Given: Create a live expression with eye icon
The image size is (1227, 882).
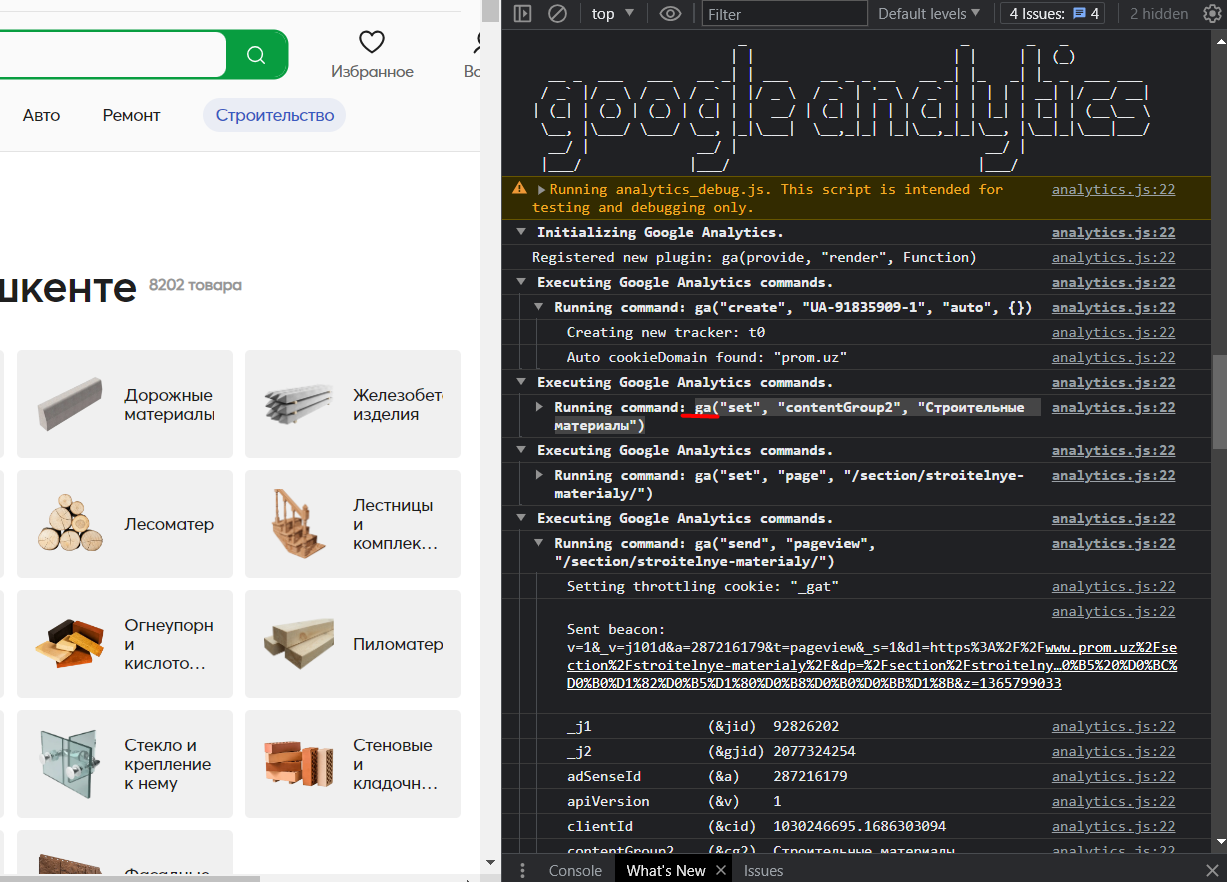Looking at the screenshot, I should [x=670, y=13].
